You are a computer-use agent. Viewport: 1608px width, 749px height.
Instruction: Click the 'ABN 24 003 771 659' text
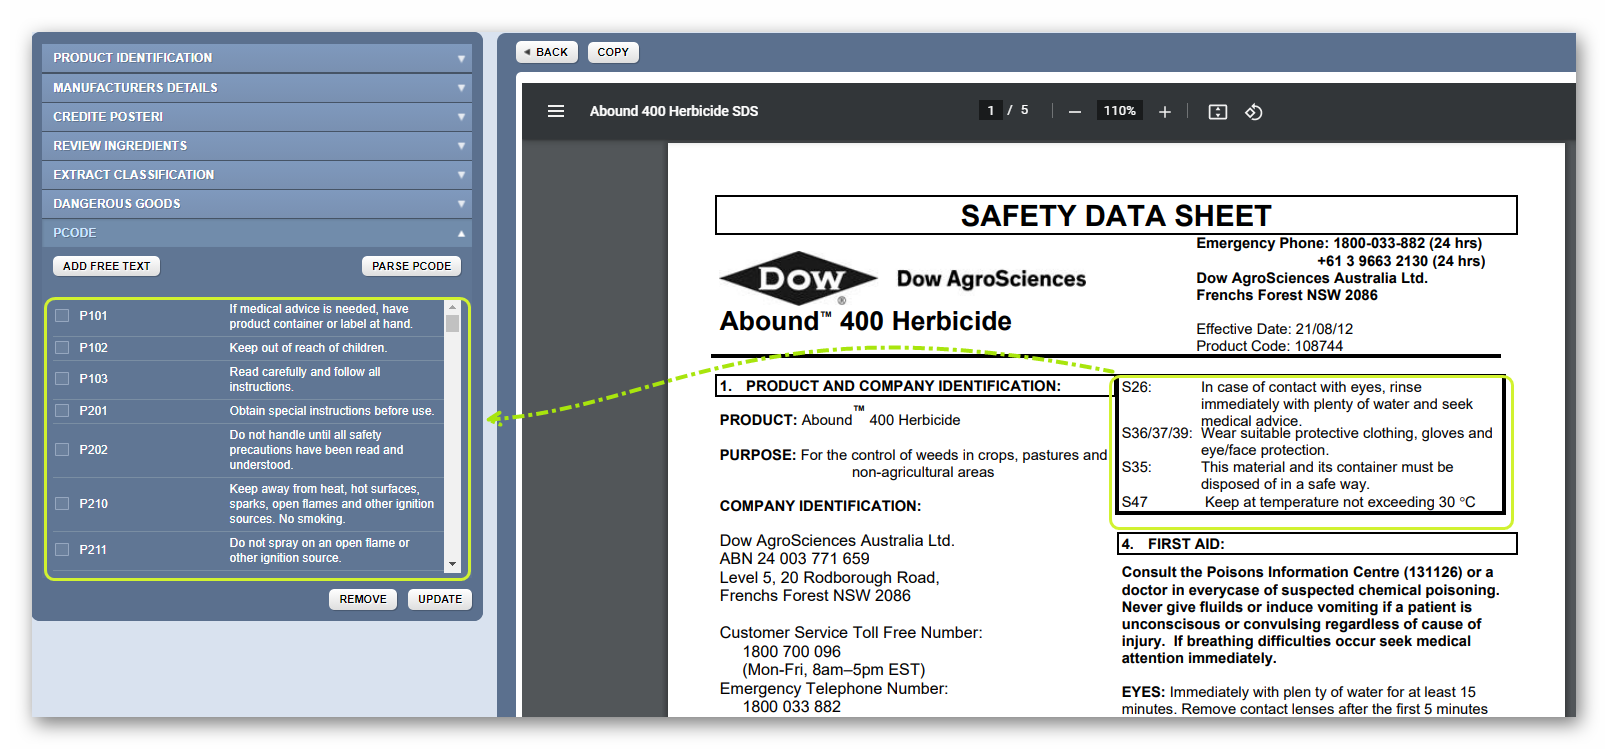(795, 559)
